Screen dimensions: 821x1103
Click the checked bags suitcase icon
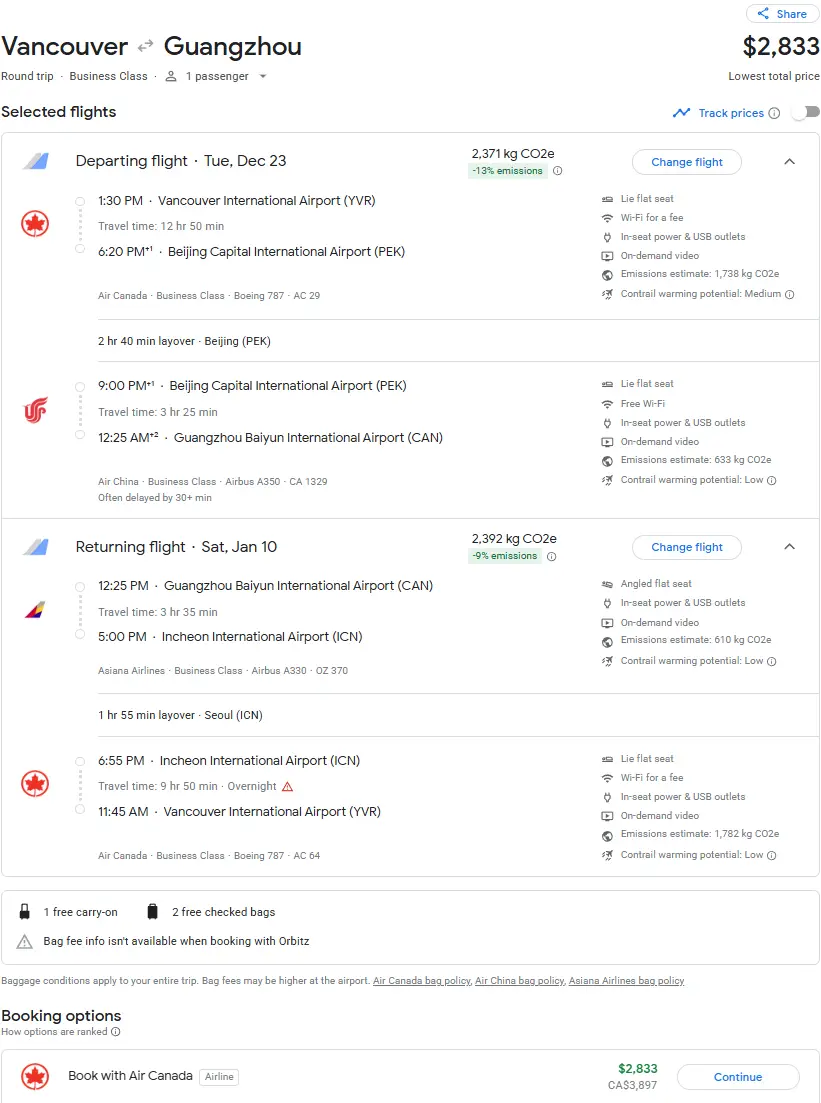click(152, 912)
